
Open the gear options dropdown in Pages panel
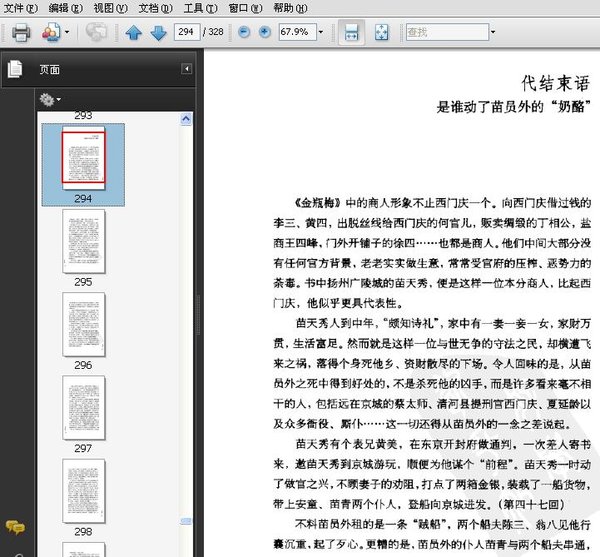tap(49, 99)
